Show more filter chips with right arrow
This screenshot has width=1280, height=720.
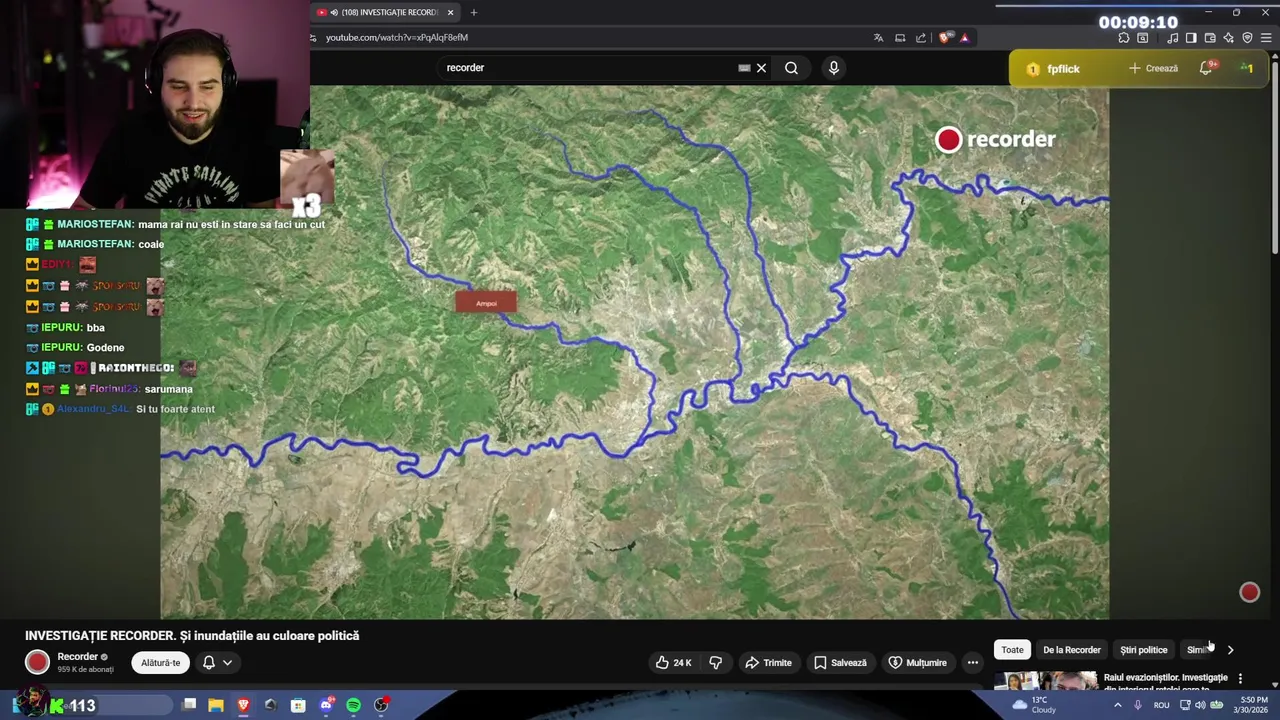1230,650
